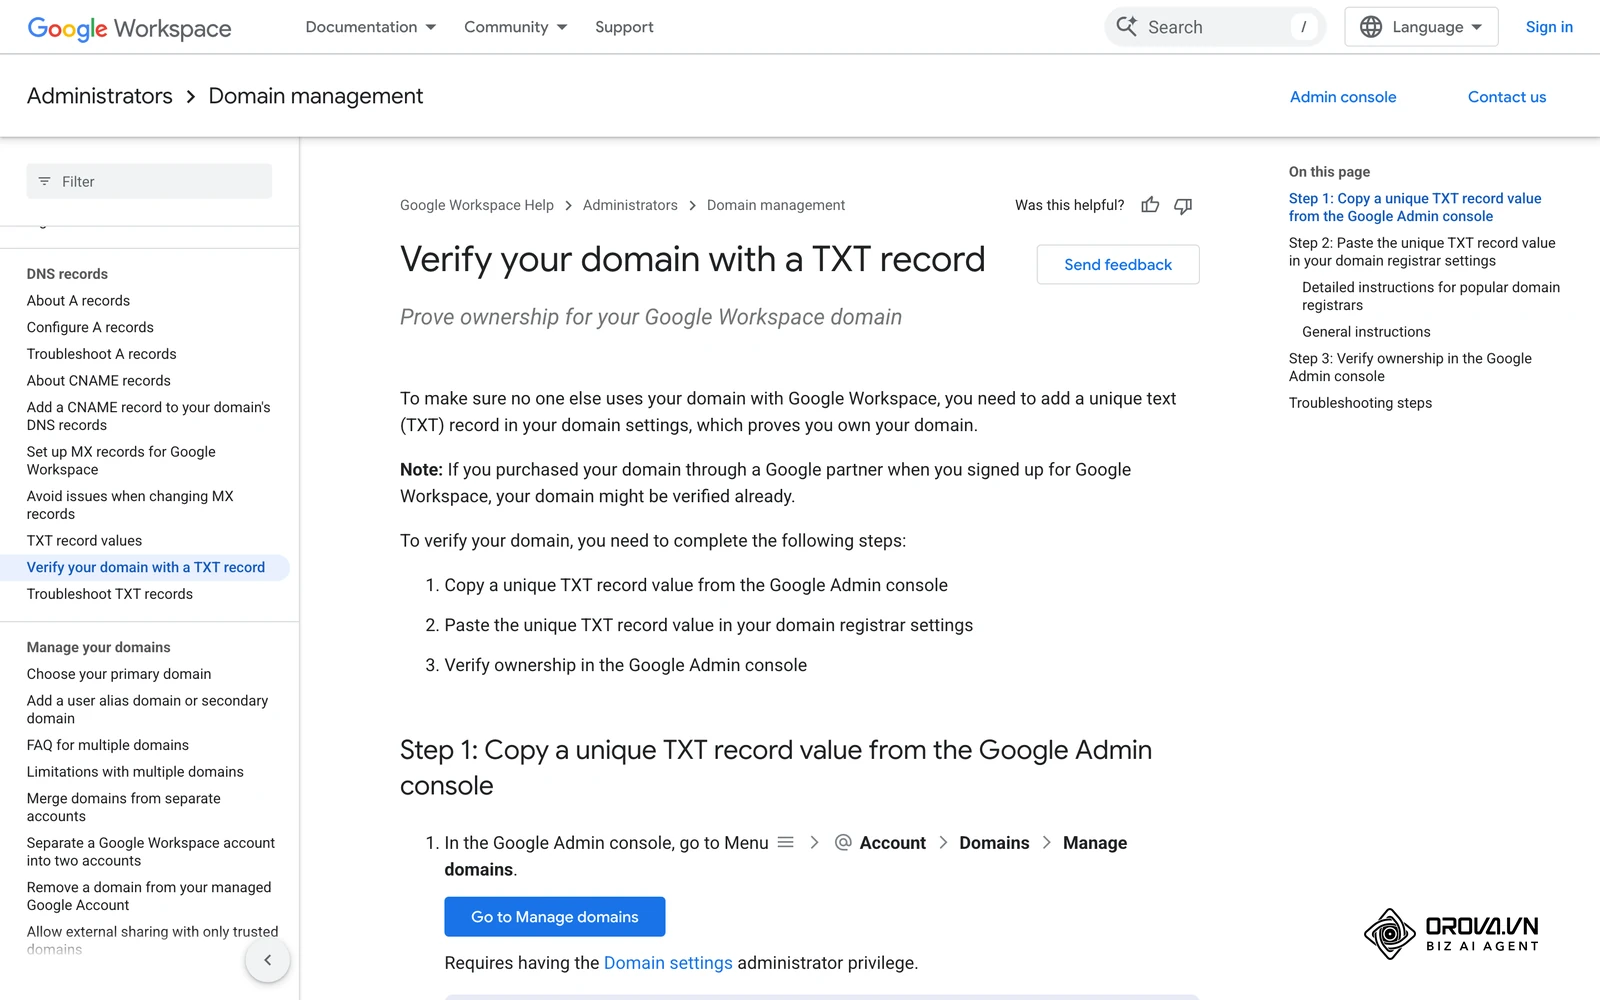This screenshot has height=1000, width=1600.
Task: Open the Support menu item
Action: point(624,27)
